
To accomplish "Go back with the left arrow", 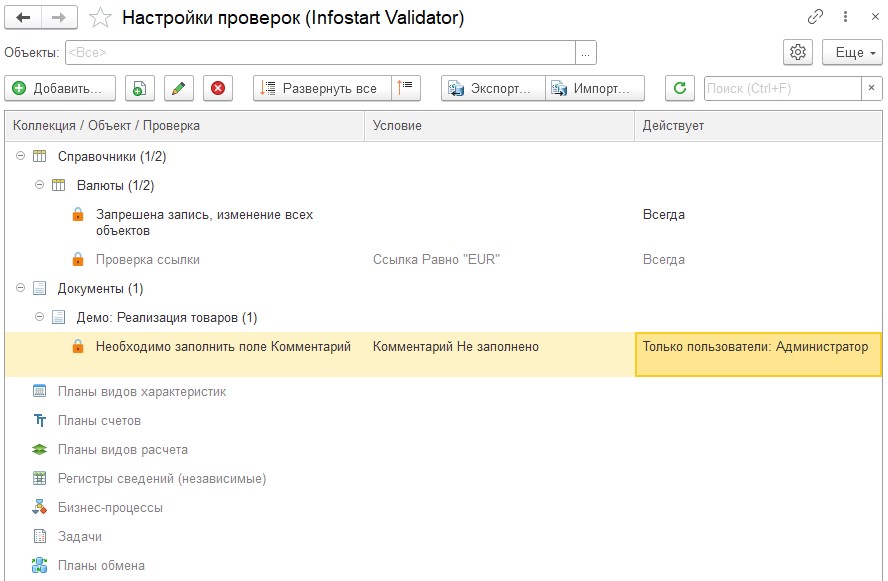I will 23,18.
